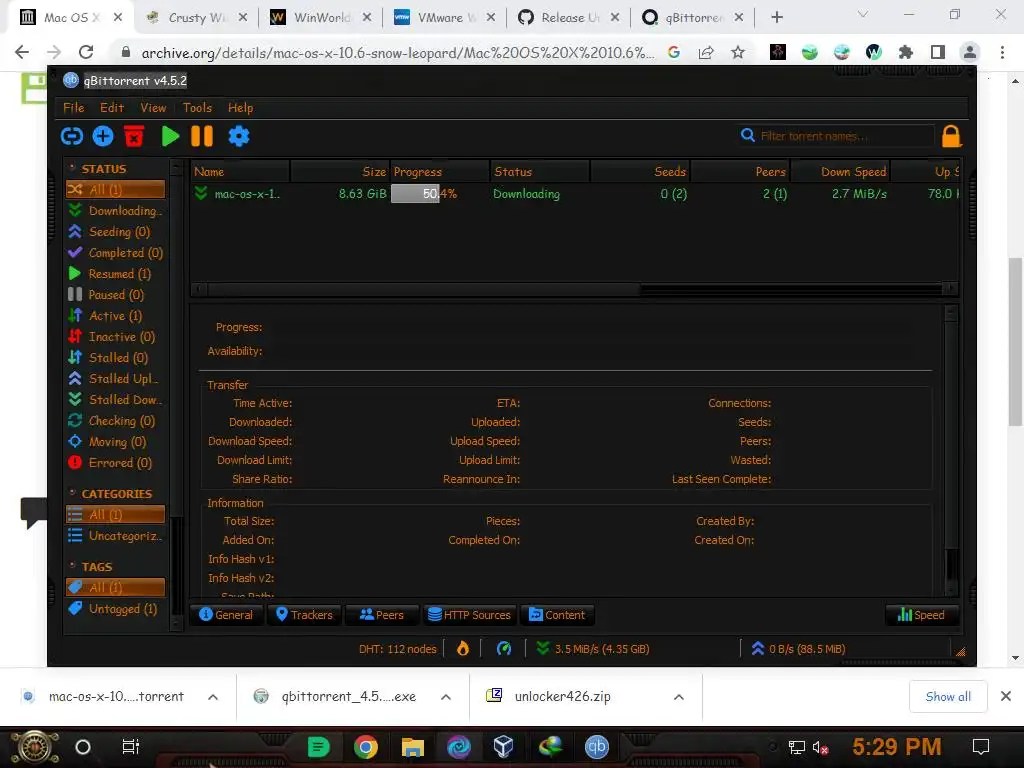1024x768 pixels.
Task: Click the Add Torrent Link toolbar icon
Action: [x=72, y=136]
